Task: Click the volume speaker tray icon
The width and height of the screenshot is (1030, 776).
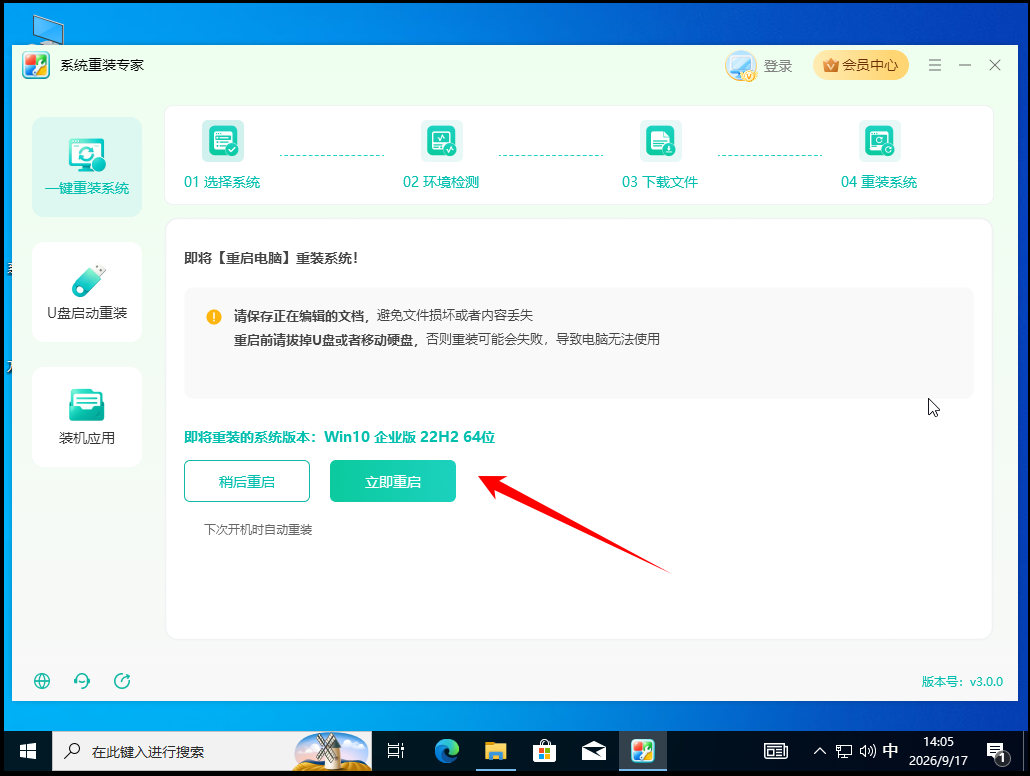Action: 867,751
